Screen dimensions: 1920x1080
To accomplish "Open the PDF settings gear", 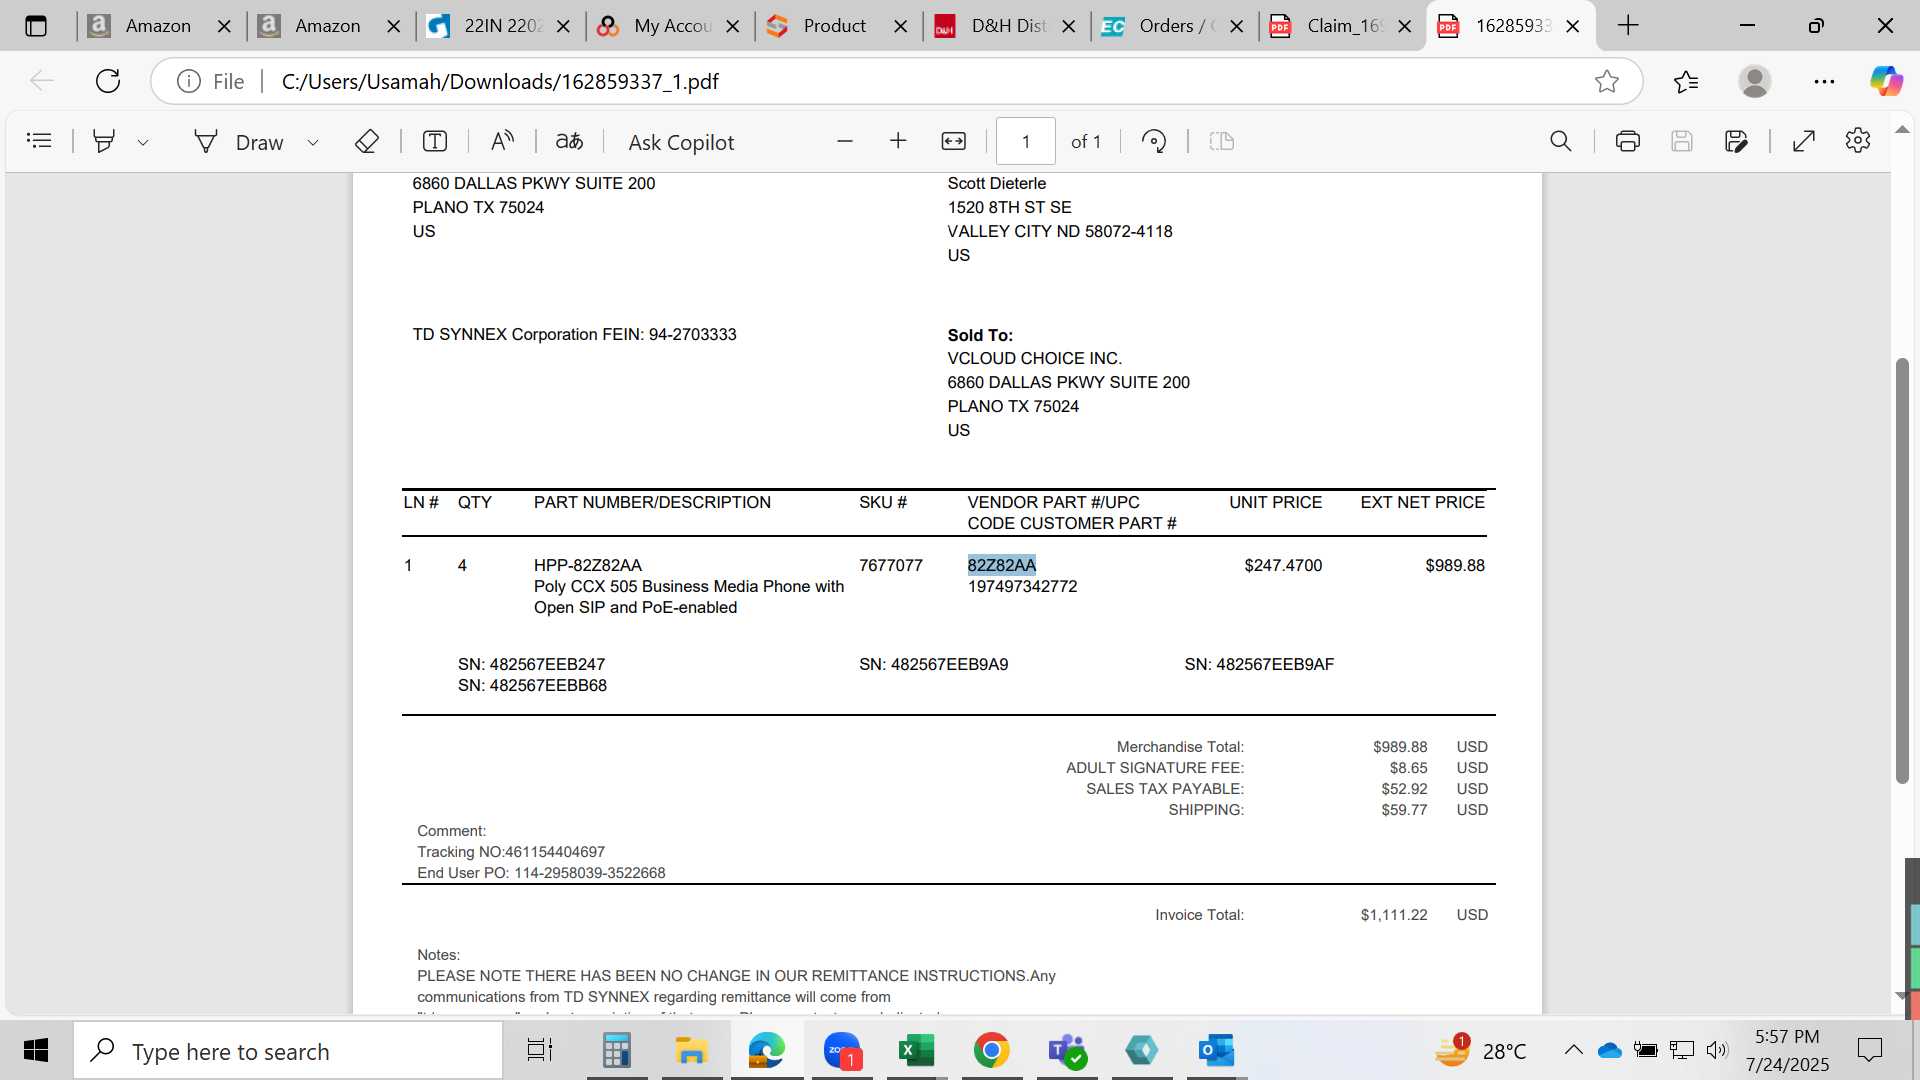I will 1858,141.
